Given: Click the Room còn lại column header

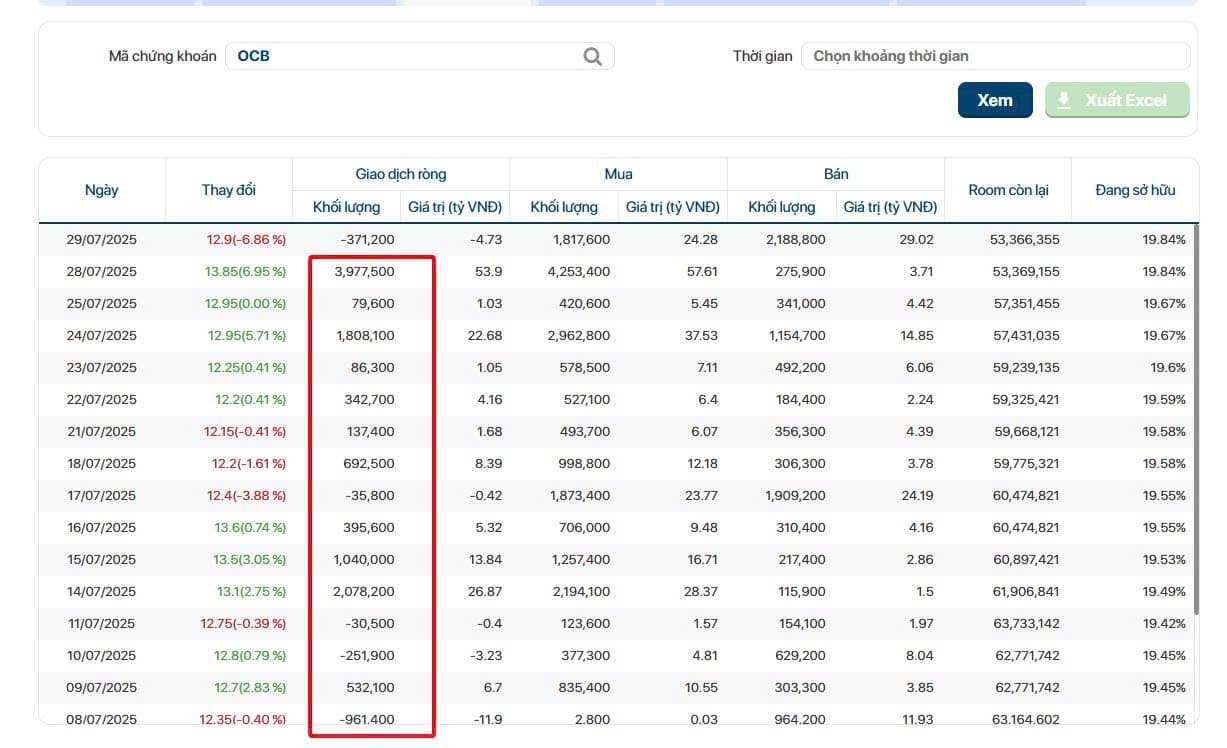Looking at the screenshot, I should 1007,190.
